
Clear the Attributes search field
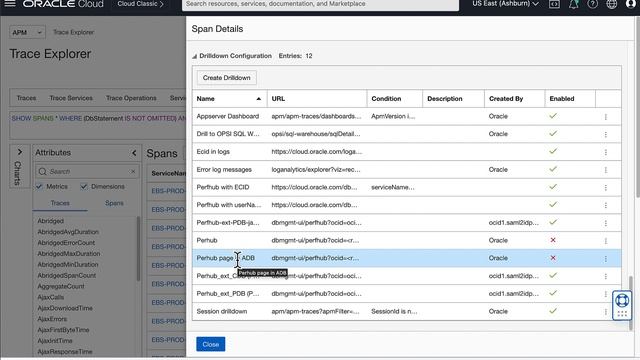133,171
